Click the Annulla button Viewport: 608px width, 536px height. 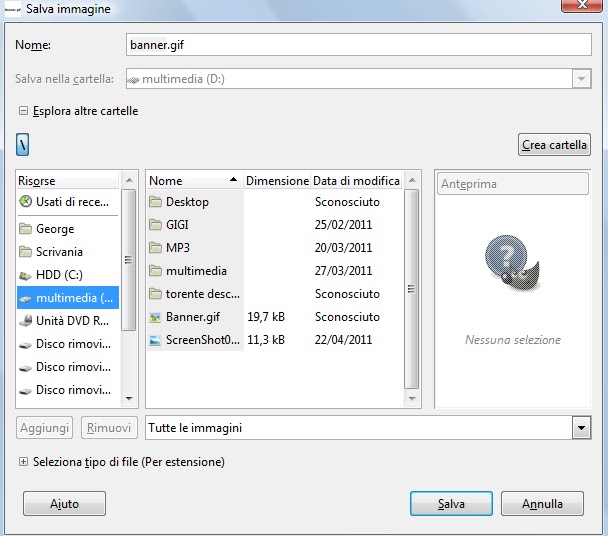(542, 503)
